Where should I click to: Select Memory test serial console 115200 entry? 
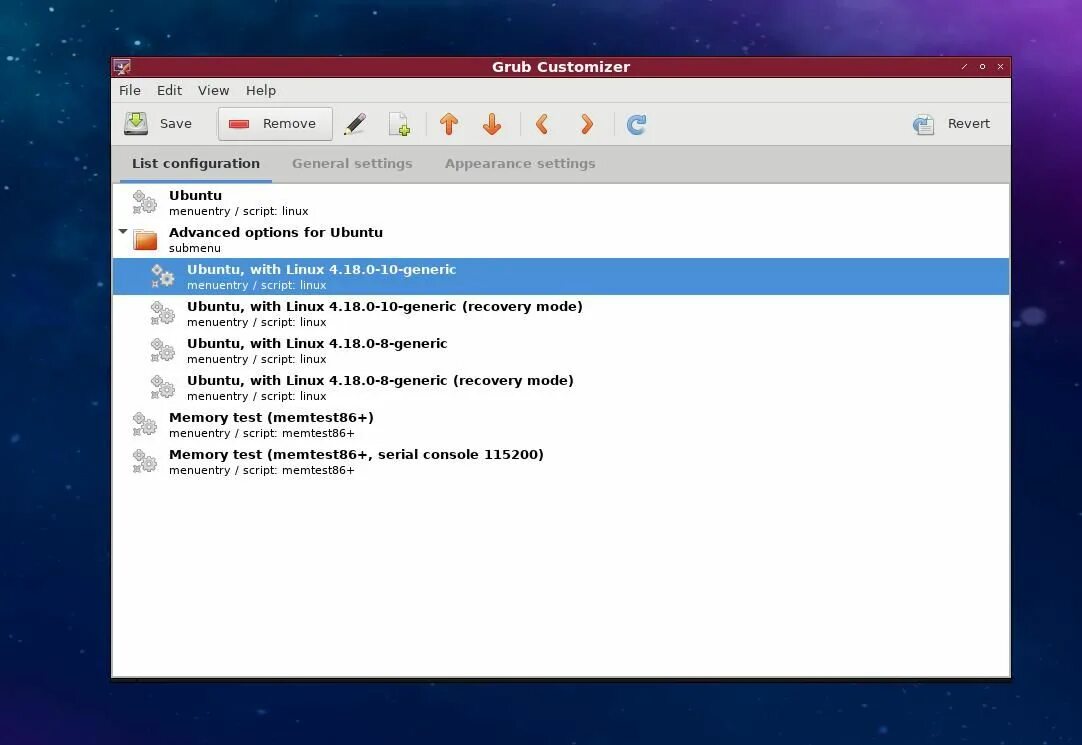point(560,461)
